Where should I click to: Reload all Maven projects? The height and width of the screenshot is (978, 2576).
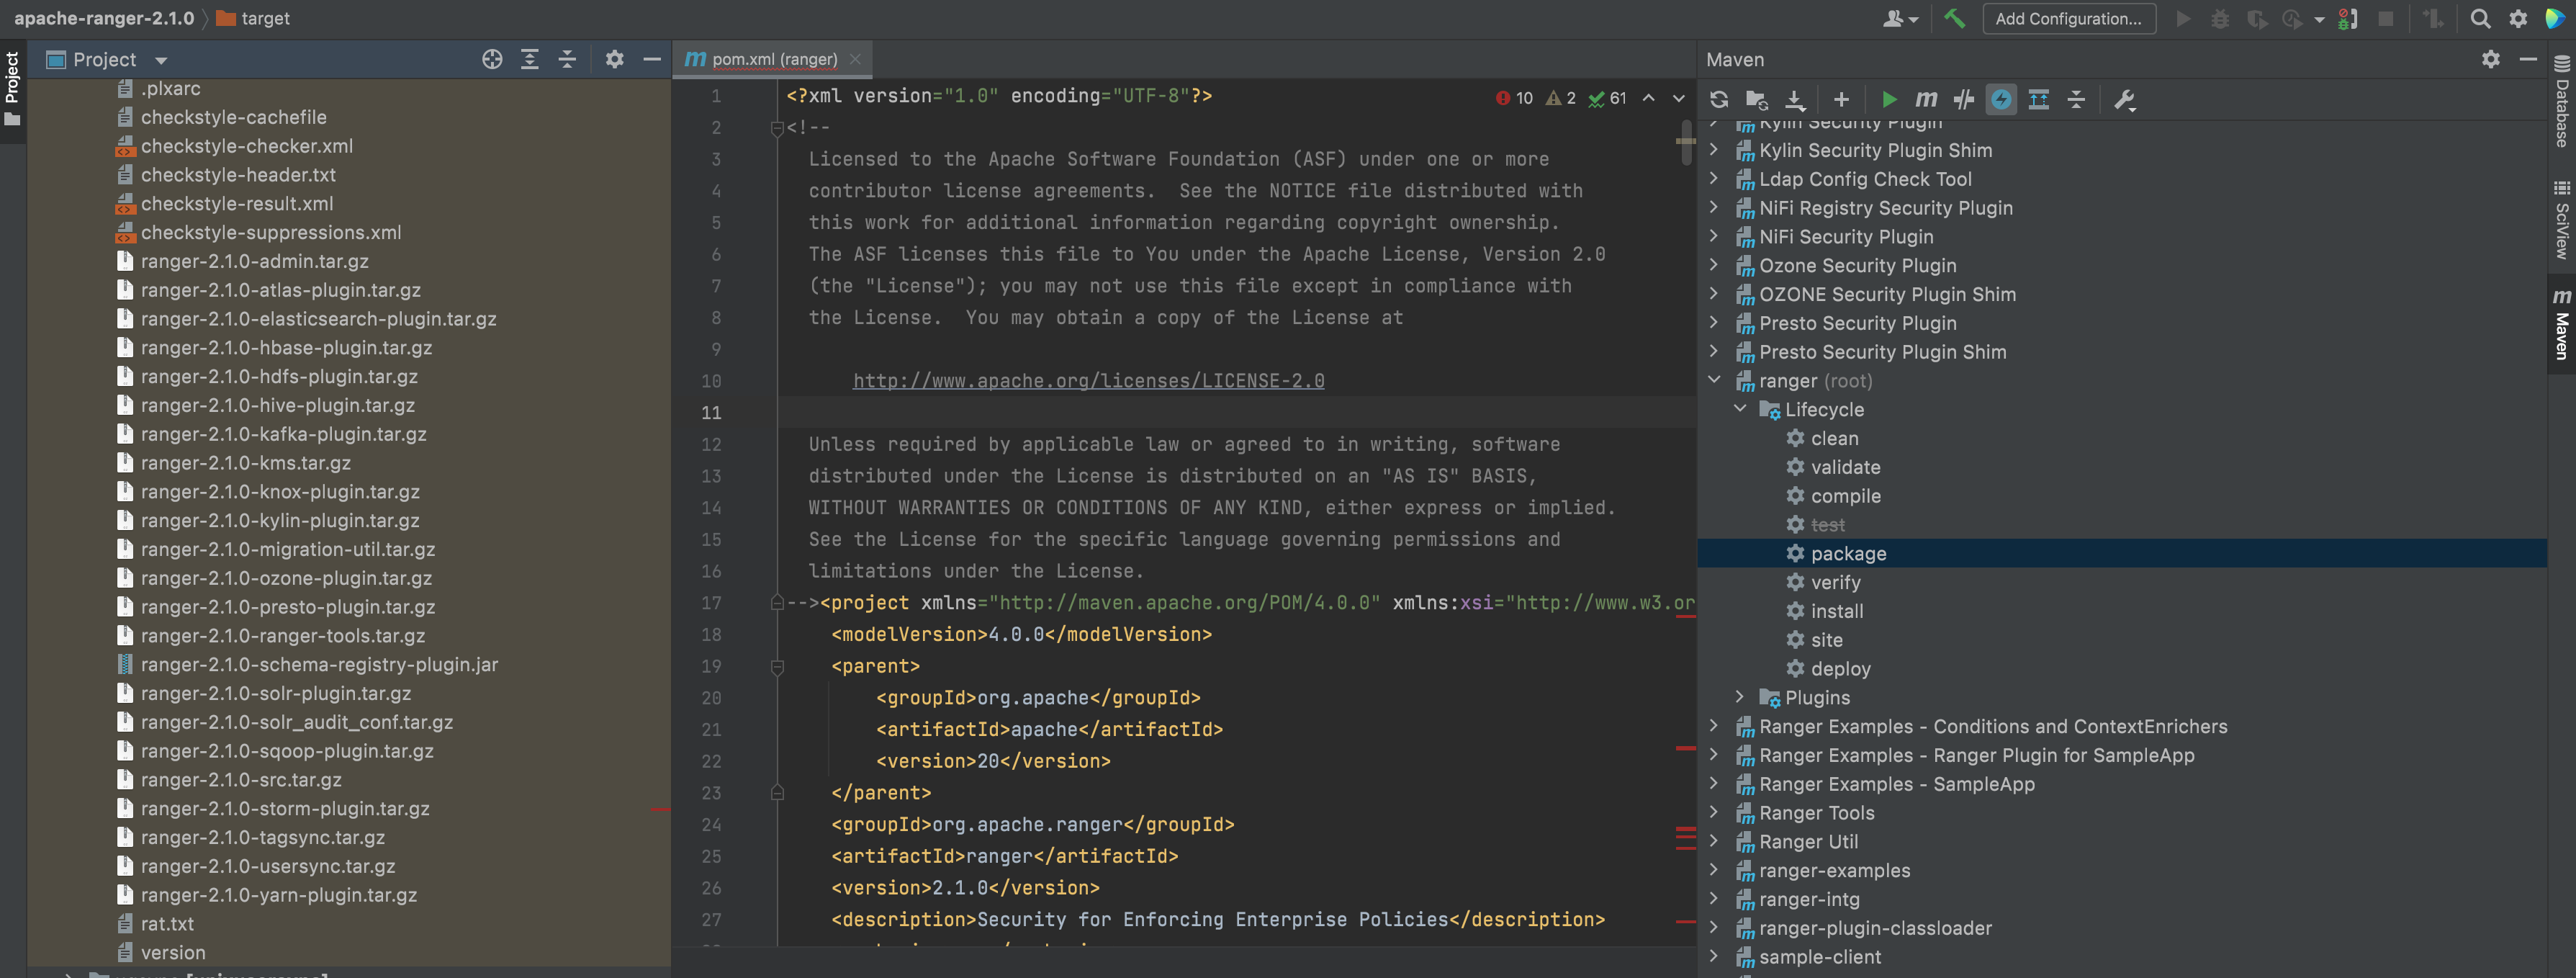pyautogui.click(x=1719, y=99)
